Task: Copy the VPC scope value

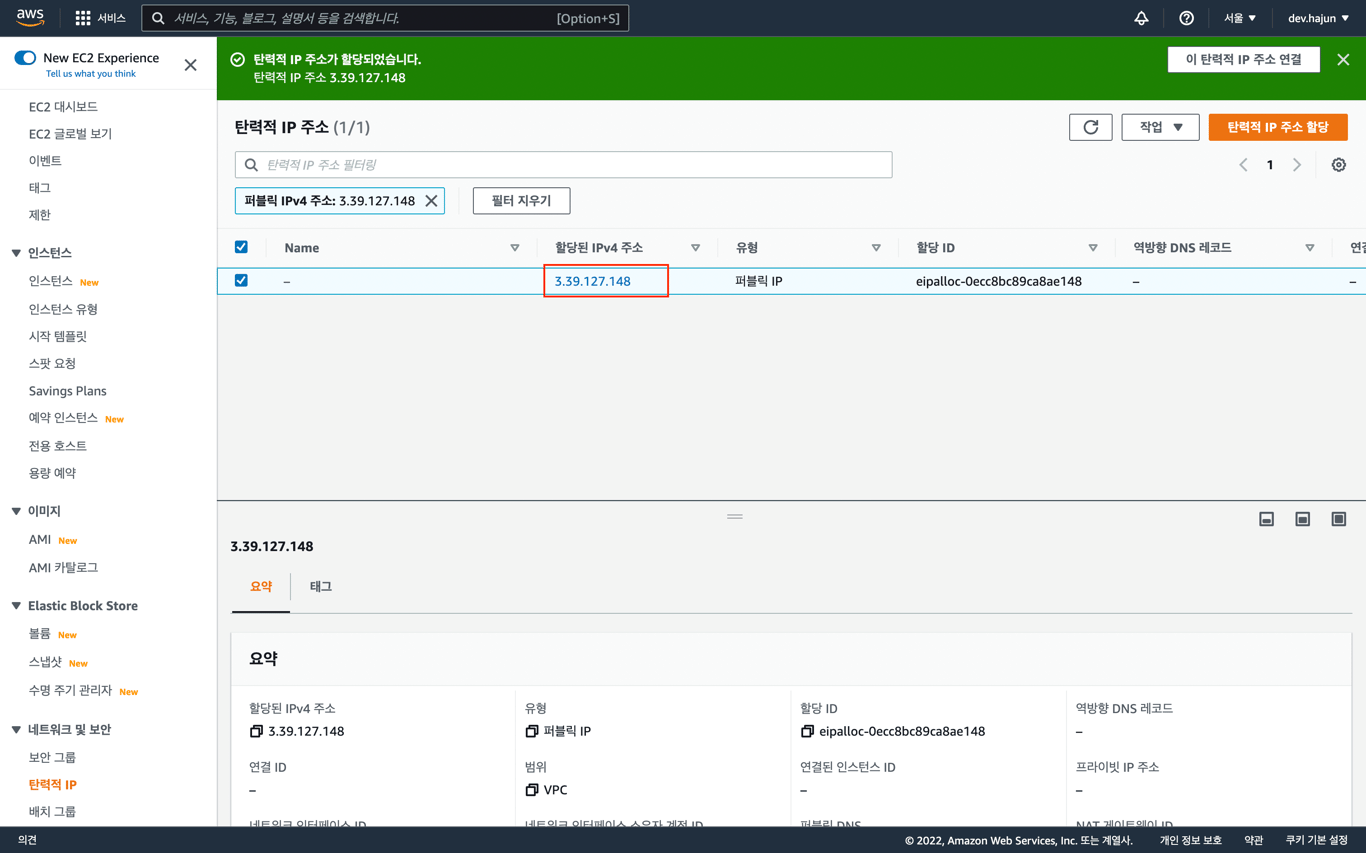Action: coord(532,790)
